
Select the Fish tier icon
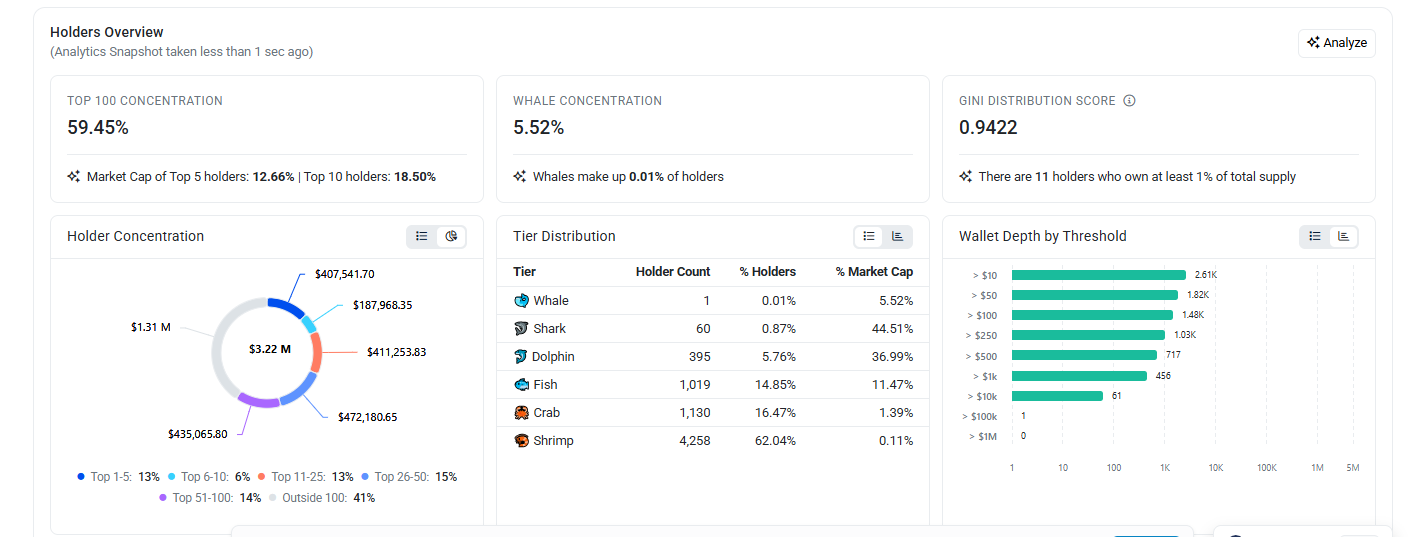(521, 385)
